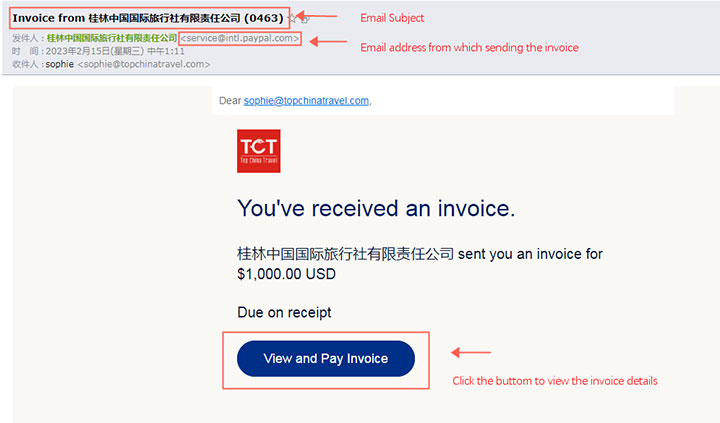
Task: Click the annotation about viewing invoice details
Action: 555,381
